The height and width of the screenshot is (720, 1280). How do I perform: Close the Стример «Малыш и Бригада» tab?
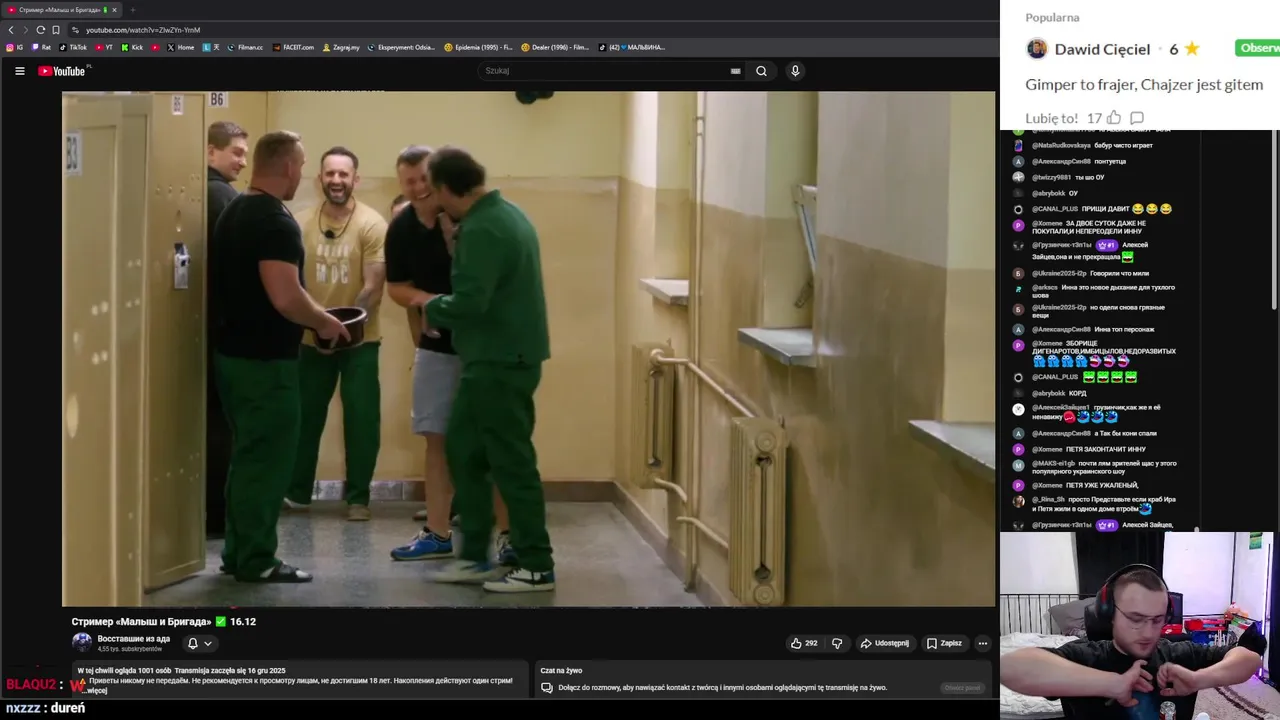114,10
